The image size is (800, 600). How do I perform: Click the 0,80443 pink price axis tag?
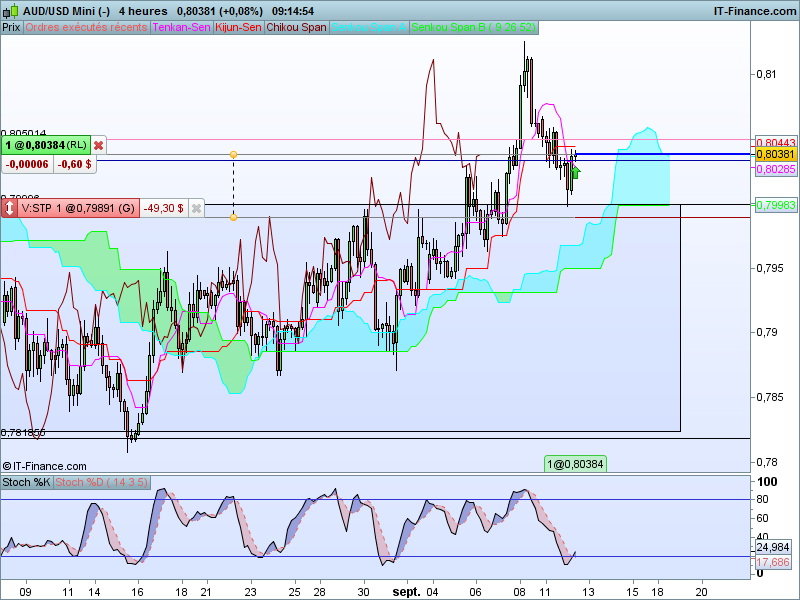(x=776, y=142)
